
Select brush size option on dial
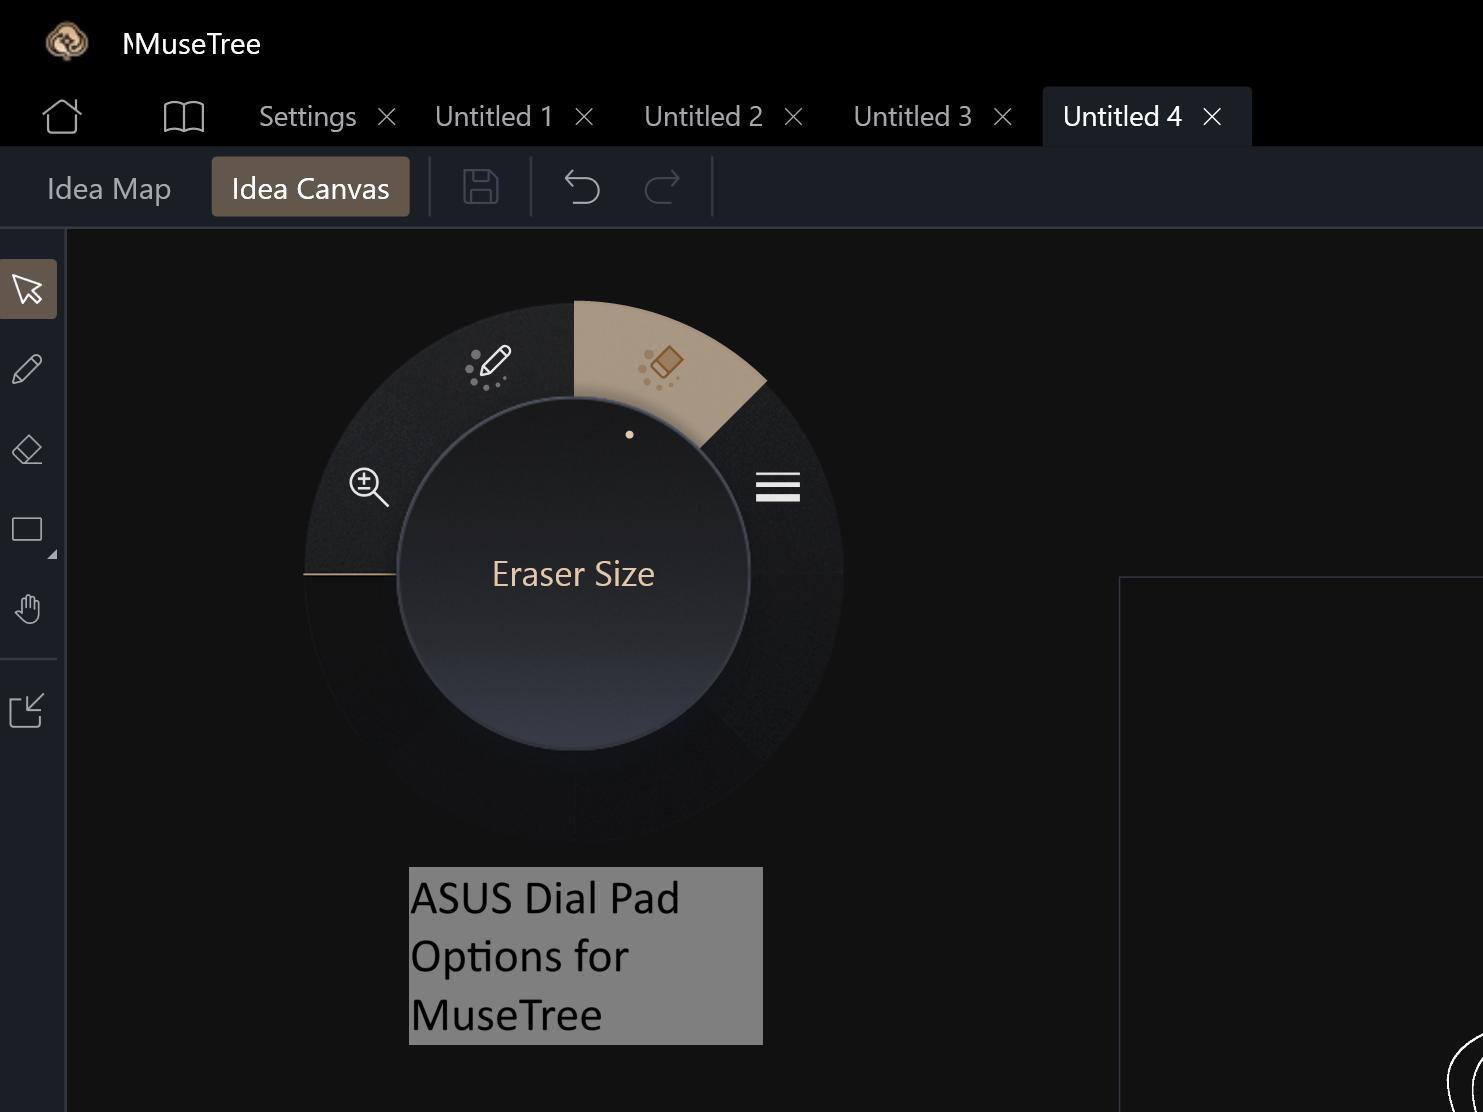489,366
